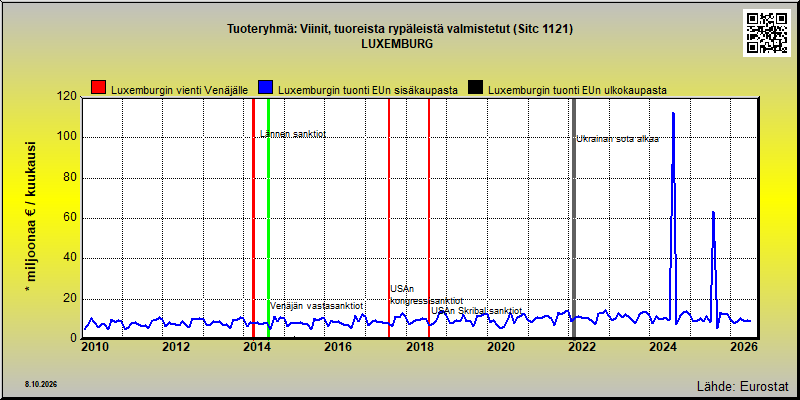Select the legend label Luxemburgin tuonti EUn sisäkaupasta
Image resolution: width=800 pixels, height=400 pixels.
pos(367,90)
